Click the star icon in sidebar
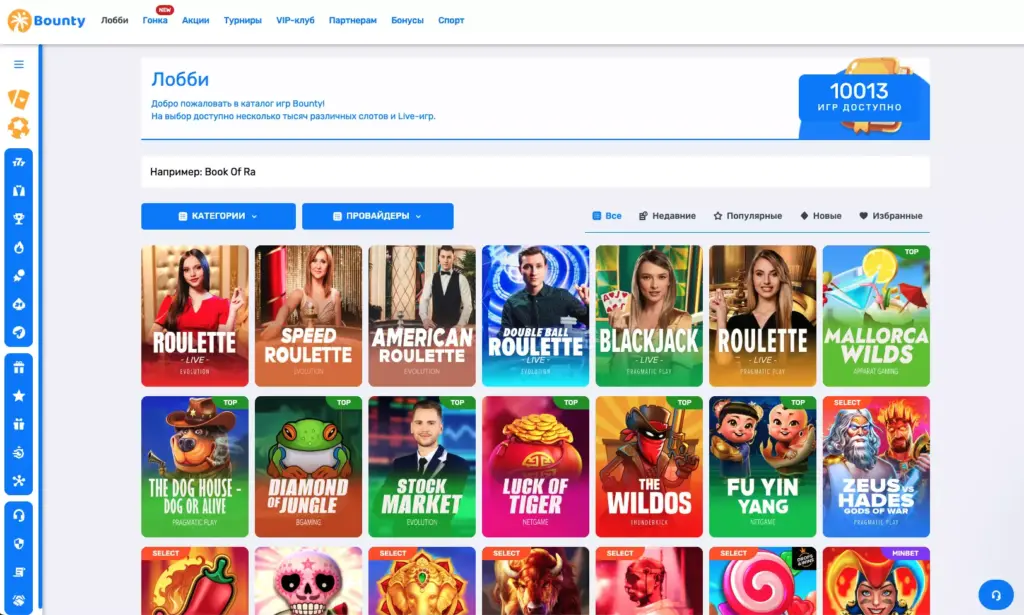The height and width of the screenshot is (615, 1024). [19, 396]
